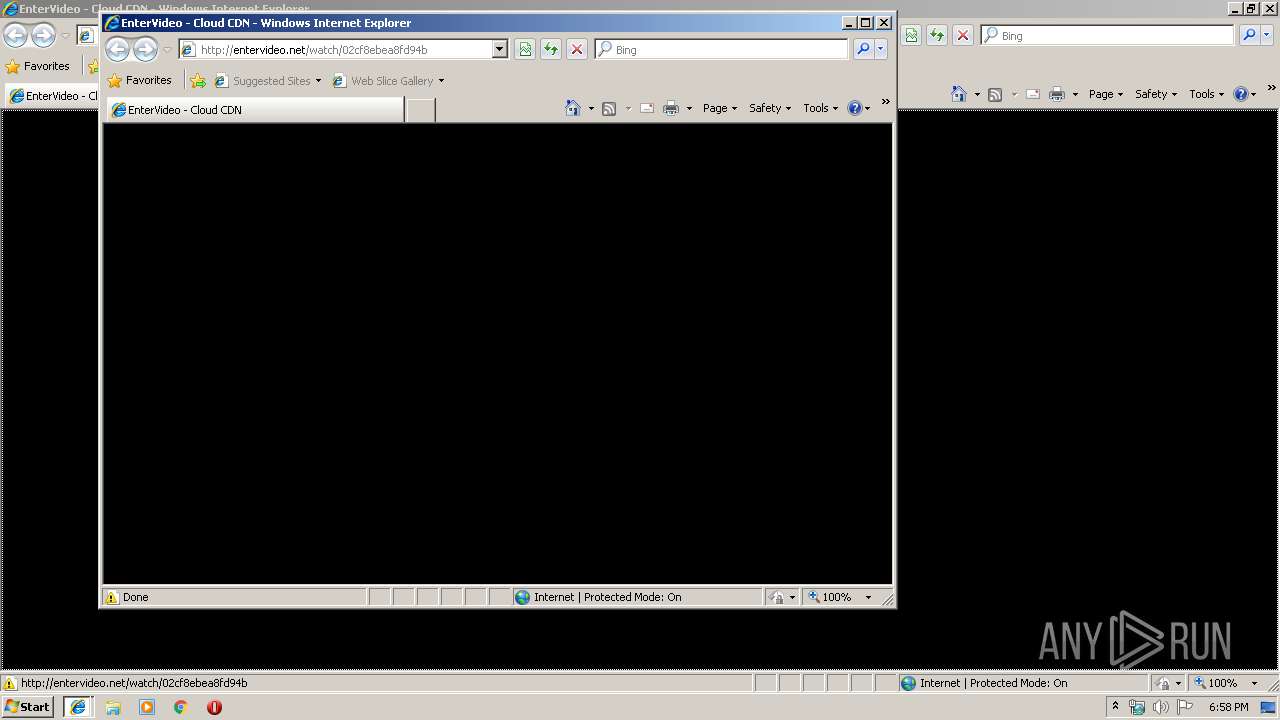Viewport: 1280px width, 720px height.
Task: Expand the Web Slice Gallery dropdown
Action: [x=441, y=81]
